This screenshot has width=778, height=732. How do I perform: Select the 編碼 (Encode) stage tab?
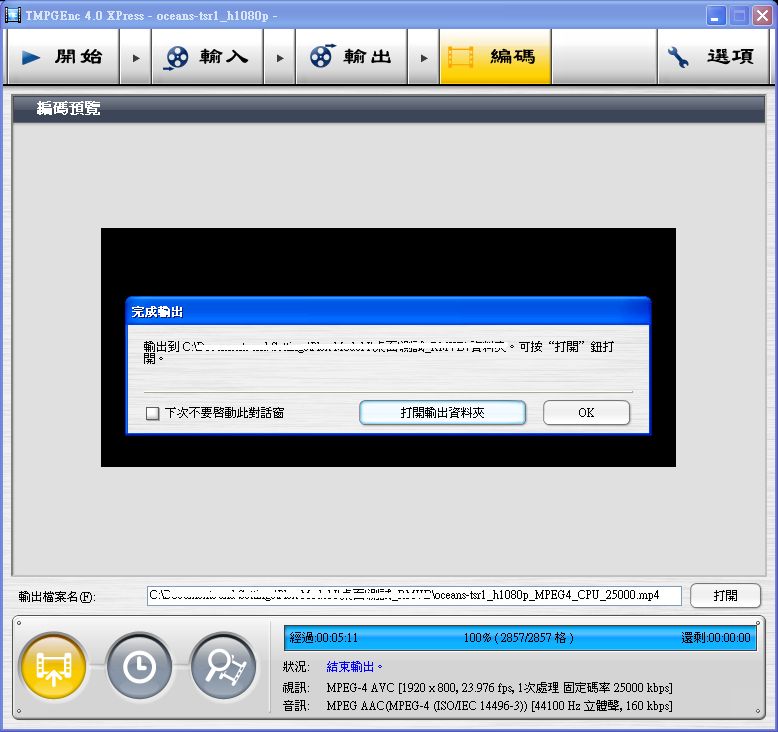[x=495, y=57]
